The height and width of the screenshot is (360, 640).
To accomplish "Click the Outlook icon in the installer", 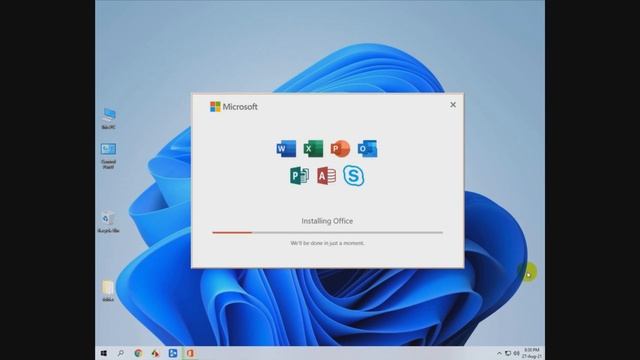I will coord(367,149).
